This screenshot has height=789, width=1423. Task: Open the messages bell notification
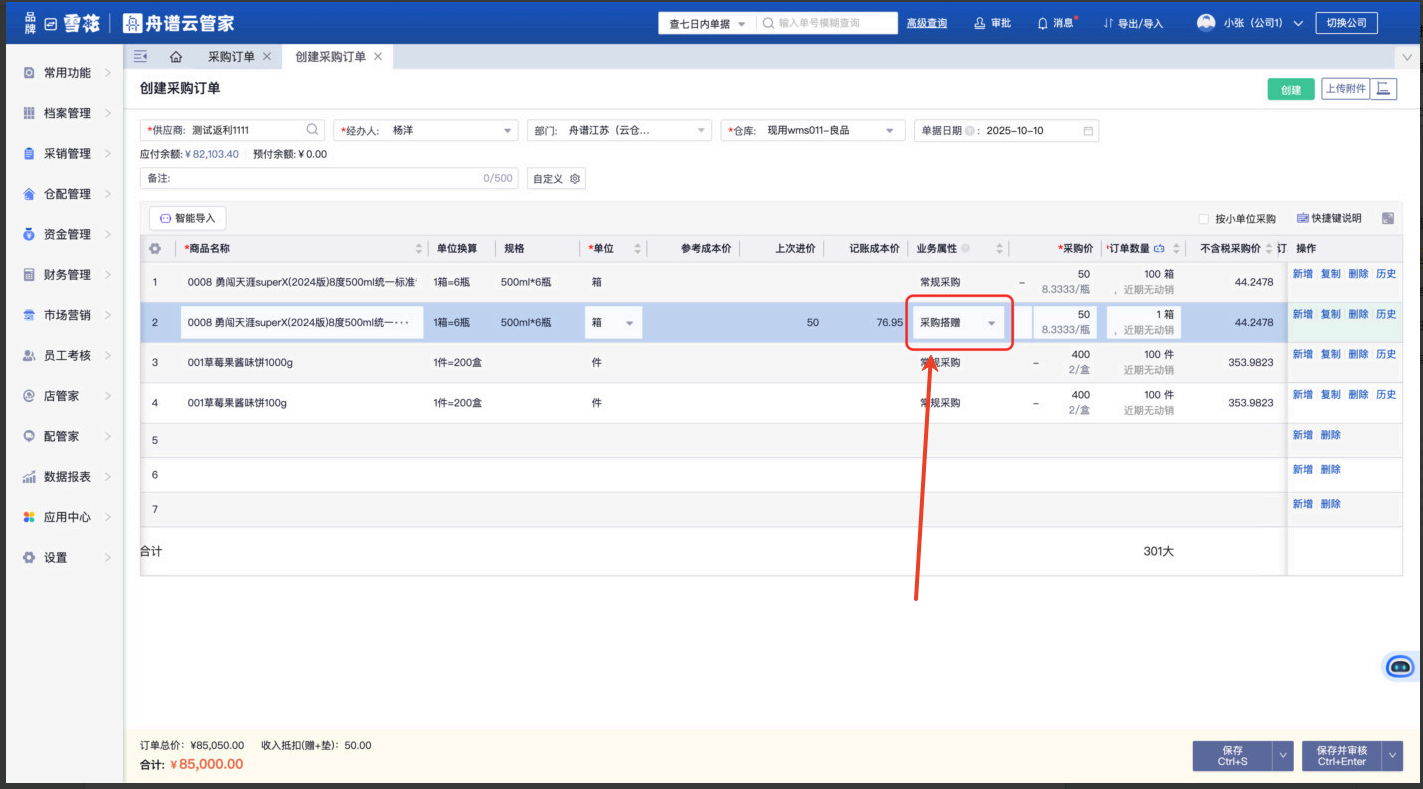[x=1056, y=23]
